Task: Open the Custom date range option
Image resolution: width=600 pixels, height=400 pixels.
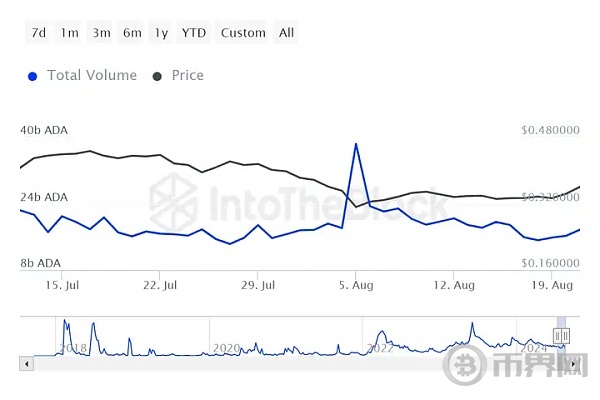Action: pyautogui.click(x=243, y=33)
